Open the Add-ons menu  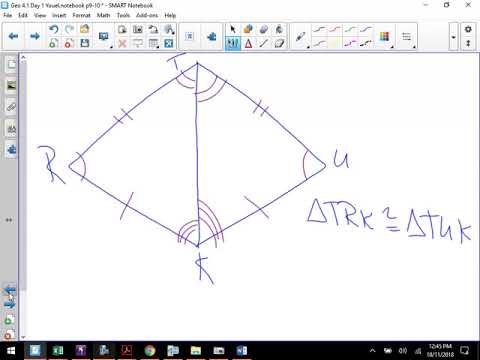pyautogui.click(x=147, y=15)
